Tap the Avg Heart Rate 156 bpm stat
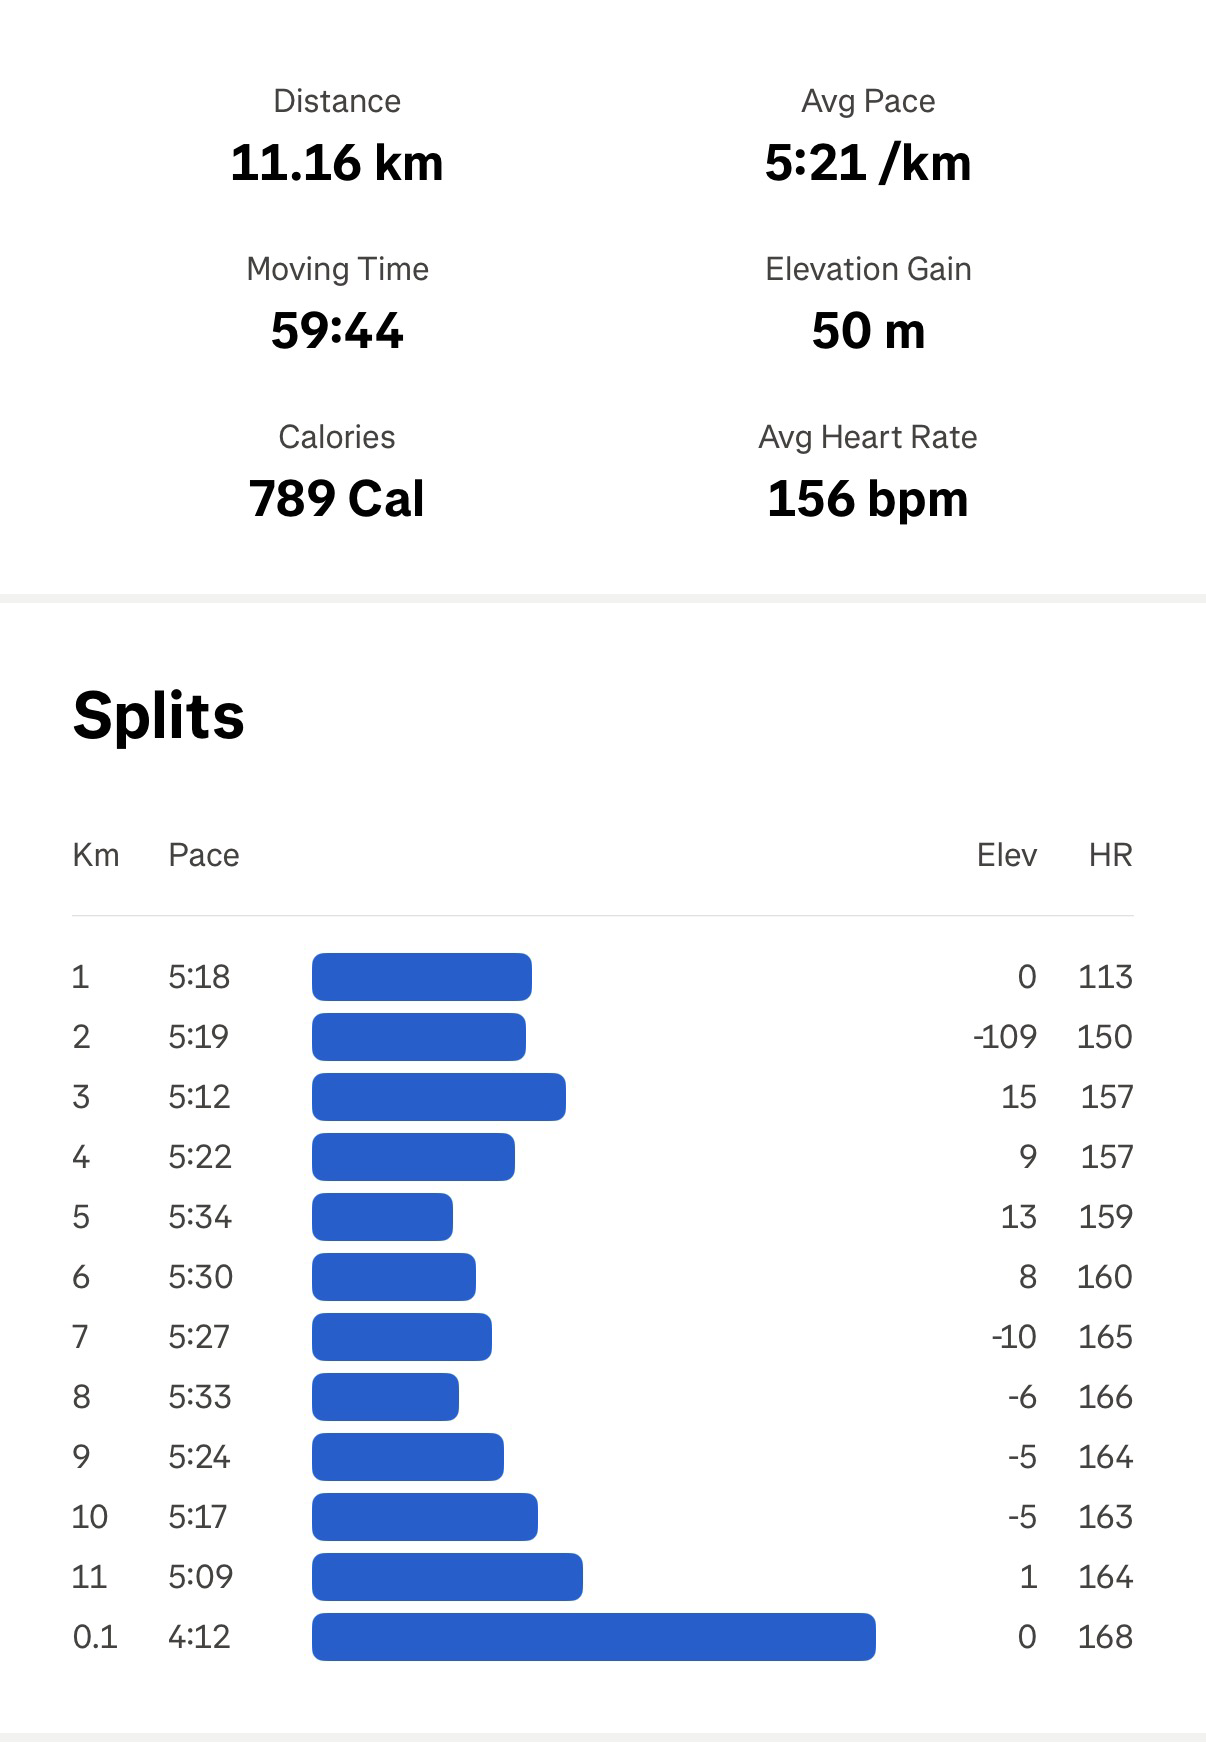This screenshot has width=1206, height=1747. click(868, 498)
